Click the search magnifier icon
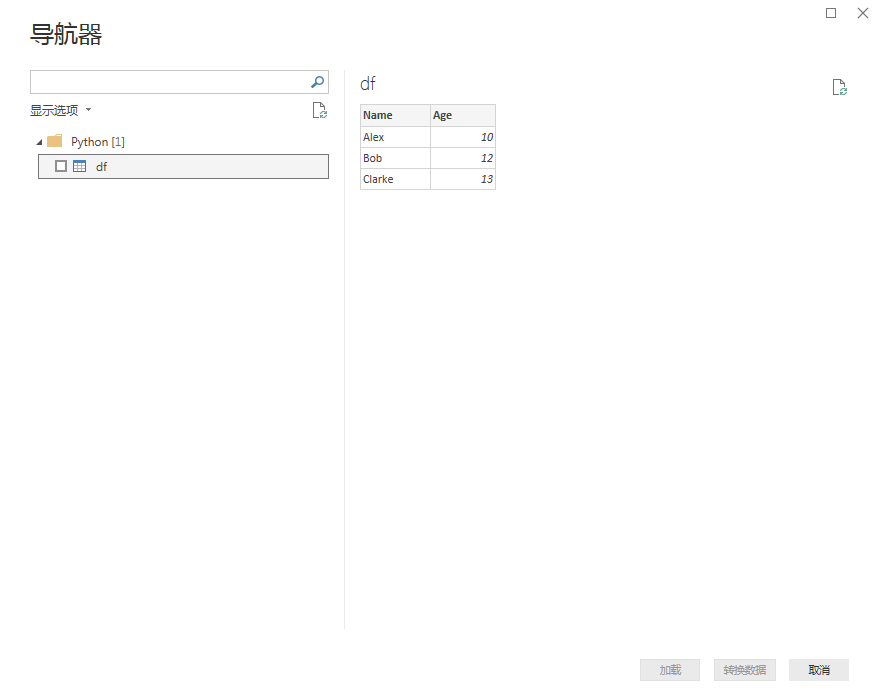 click(317, 82)
